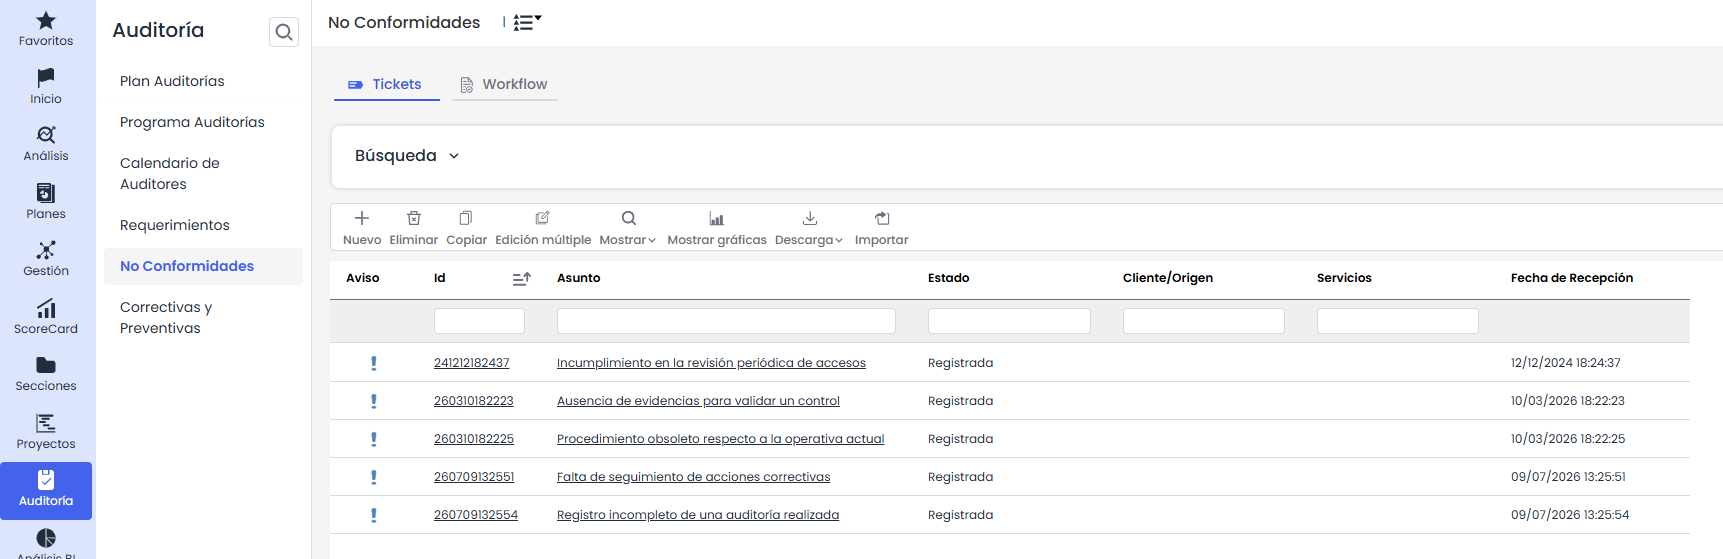Viewport: 1723px width, 559px height.
Task: Open search magnifier icon beside Auditoría
Action: 284,32
